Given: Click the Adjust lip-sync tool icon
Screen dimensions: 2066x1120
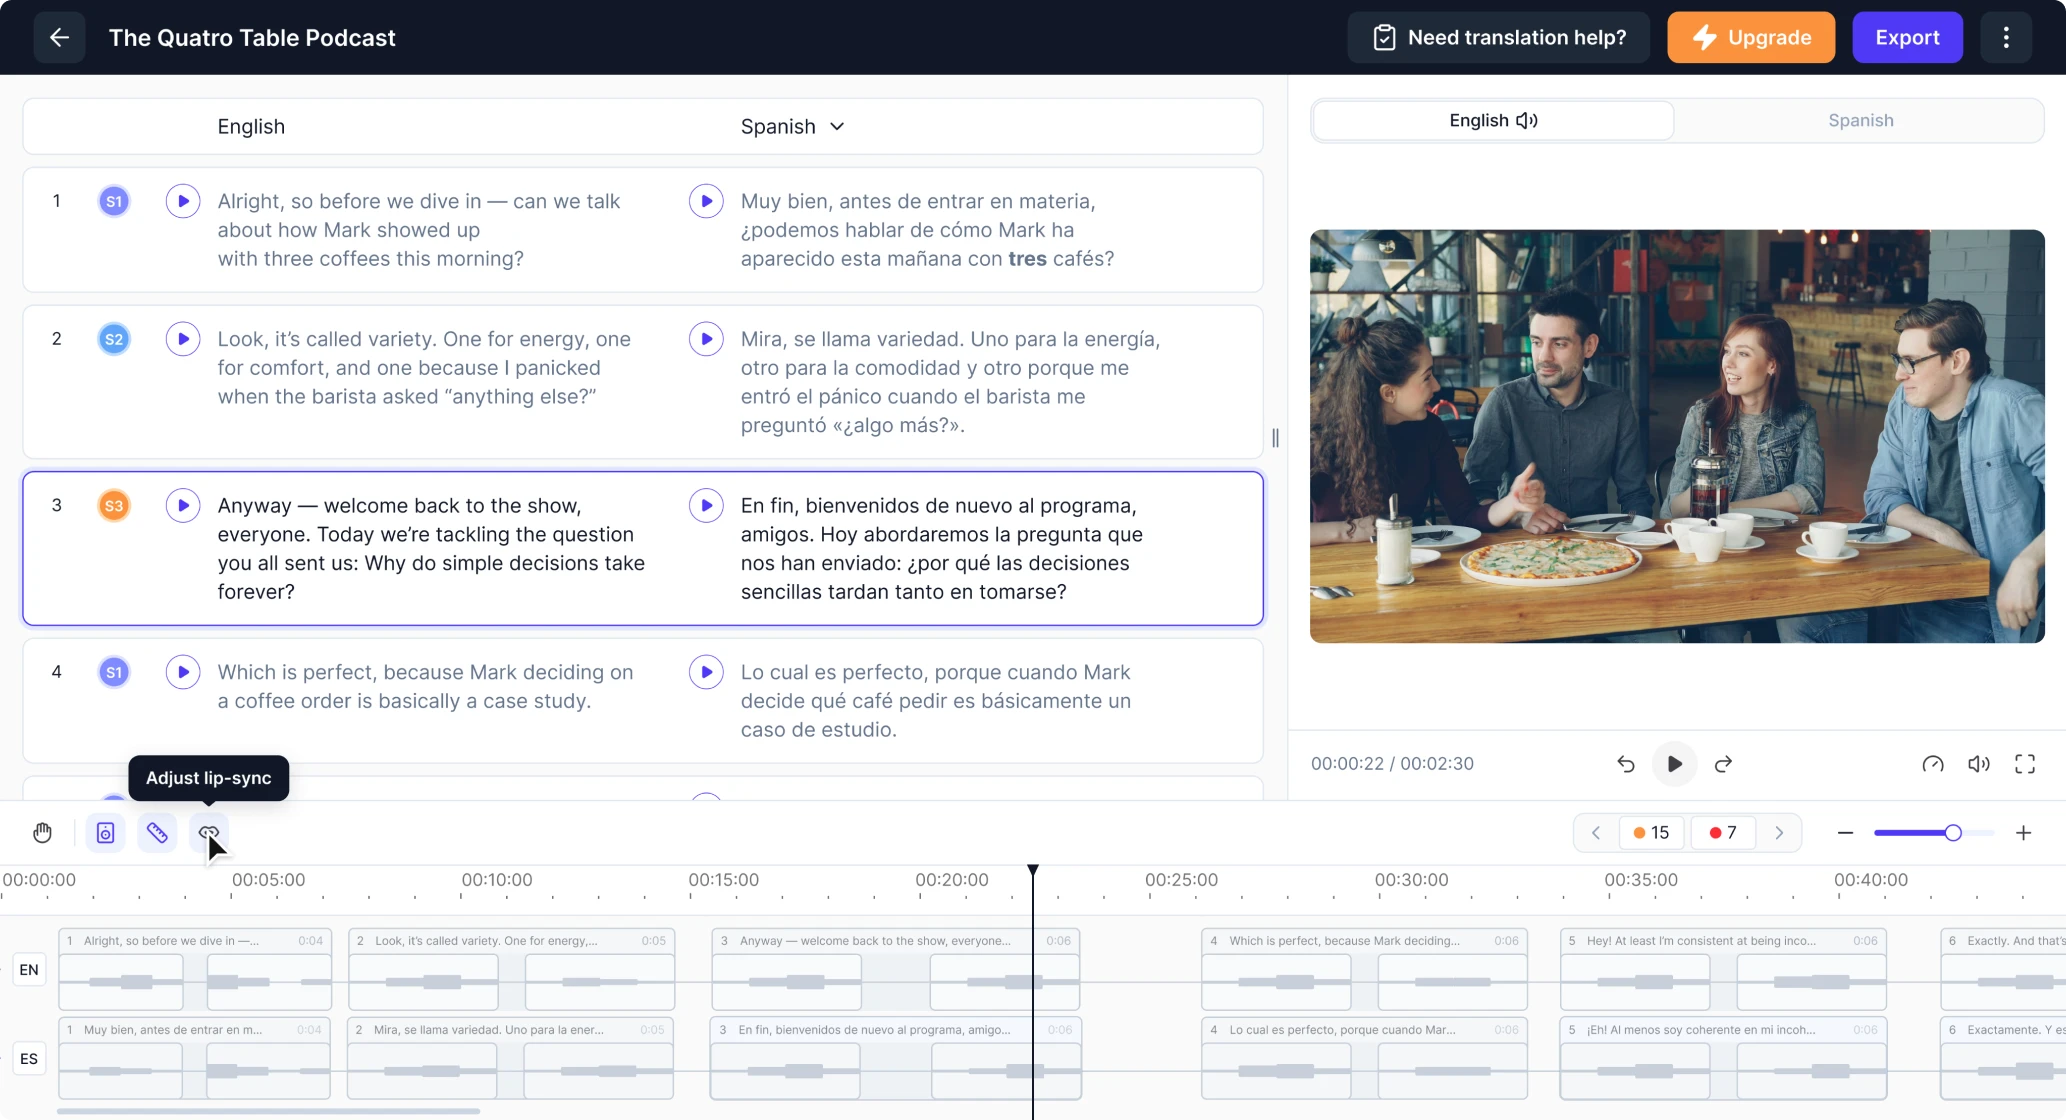Looking at the screenshot, I should [208, 833].
